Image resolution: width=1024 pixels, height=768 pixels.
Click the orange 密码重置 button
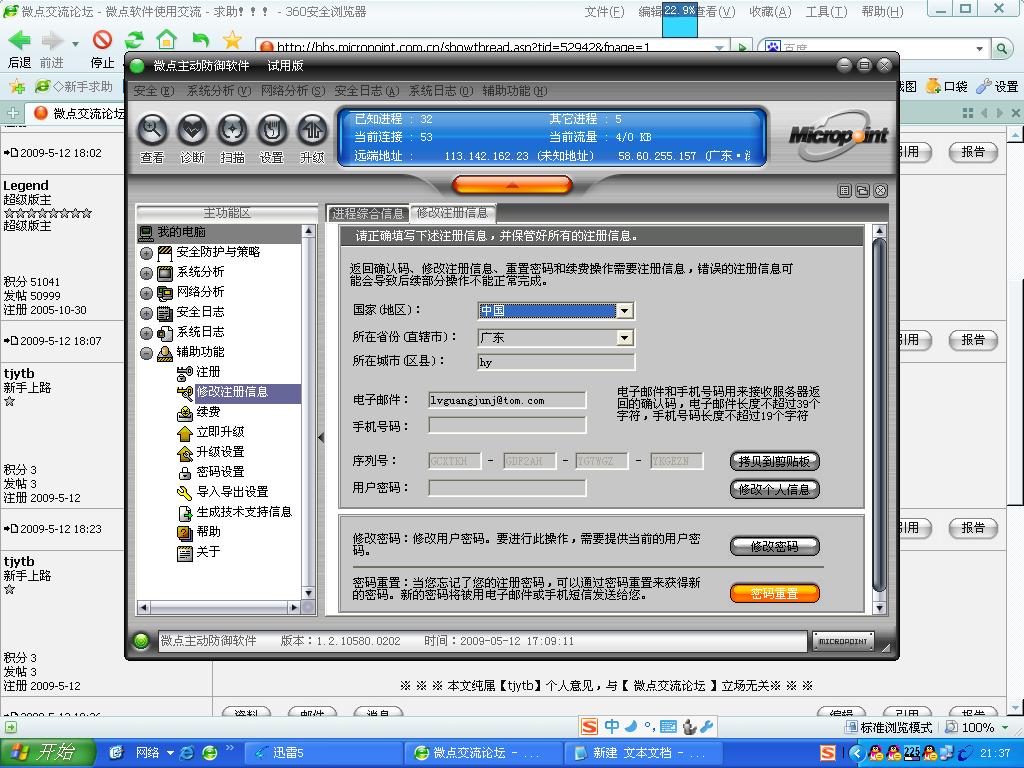pos(775,593)
